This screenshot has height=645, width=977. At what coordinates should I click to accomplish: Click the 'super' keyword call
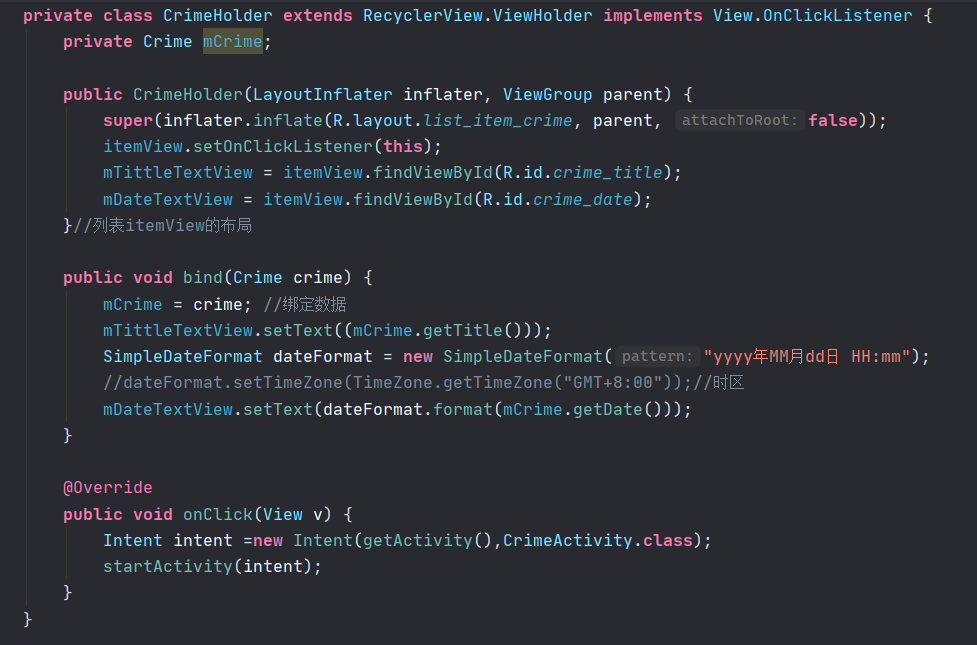tap(128, 121)
